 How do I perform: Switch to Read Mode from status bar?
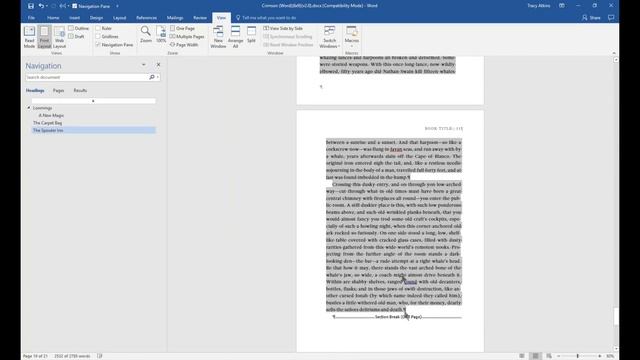tap(522, 356)
